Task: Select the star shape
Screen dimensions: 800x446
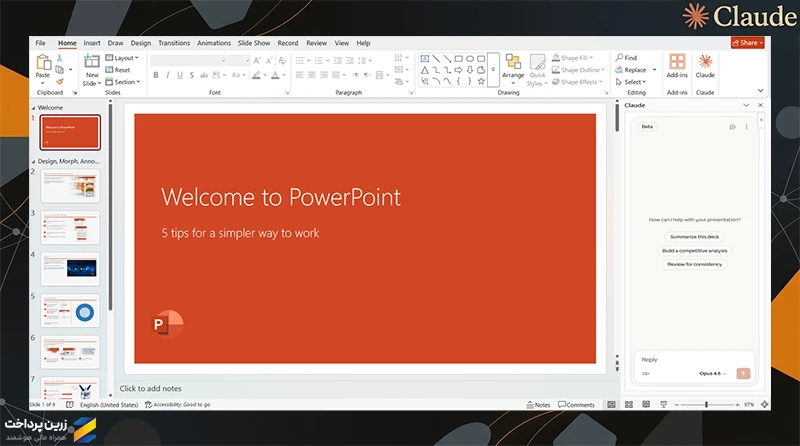Action: click(481, 81)
